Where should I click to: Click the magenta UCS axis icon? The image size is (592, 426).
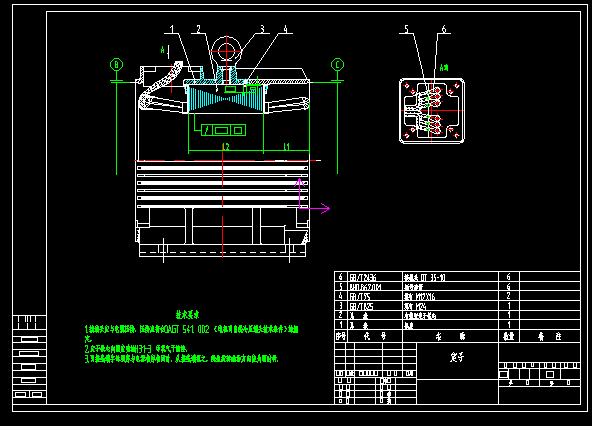312,196
